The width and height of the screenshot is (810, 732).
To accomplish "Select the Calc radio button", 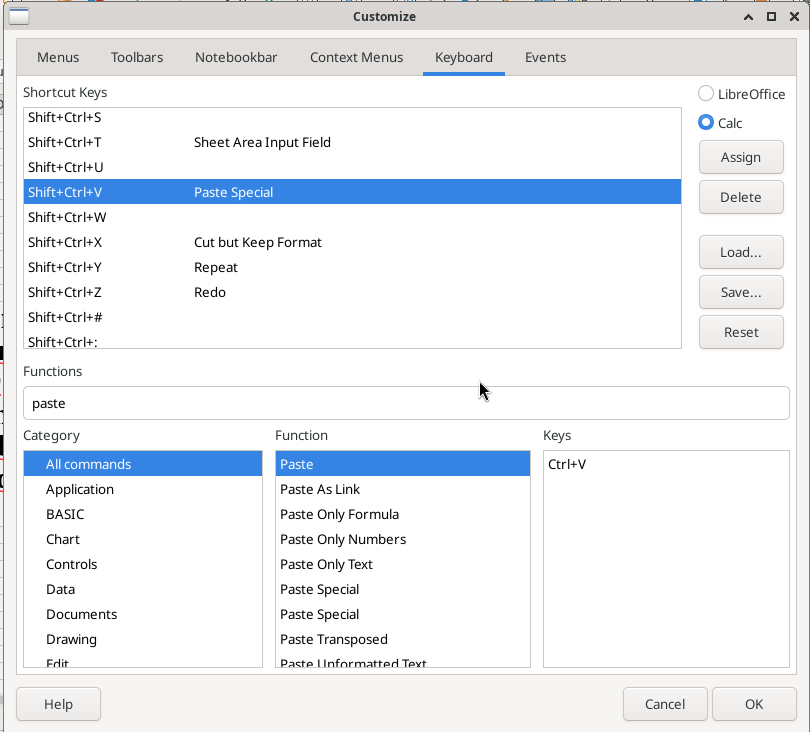I will point(706,123).
